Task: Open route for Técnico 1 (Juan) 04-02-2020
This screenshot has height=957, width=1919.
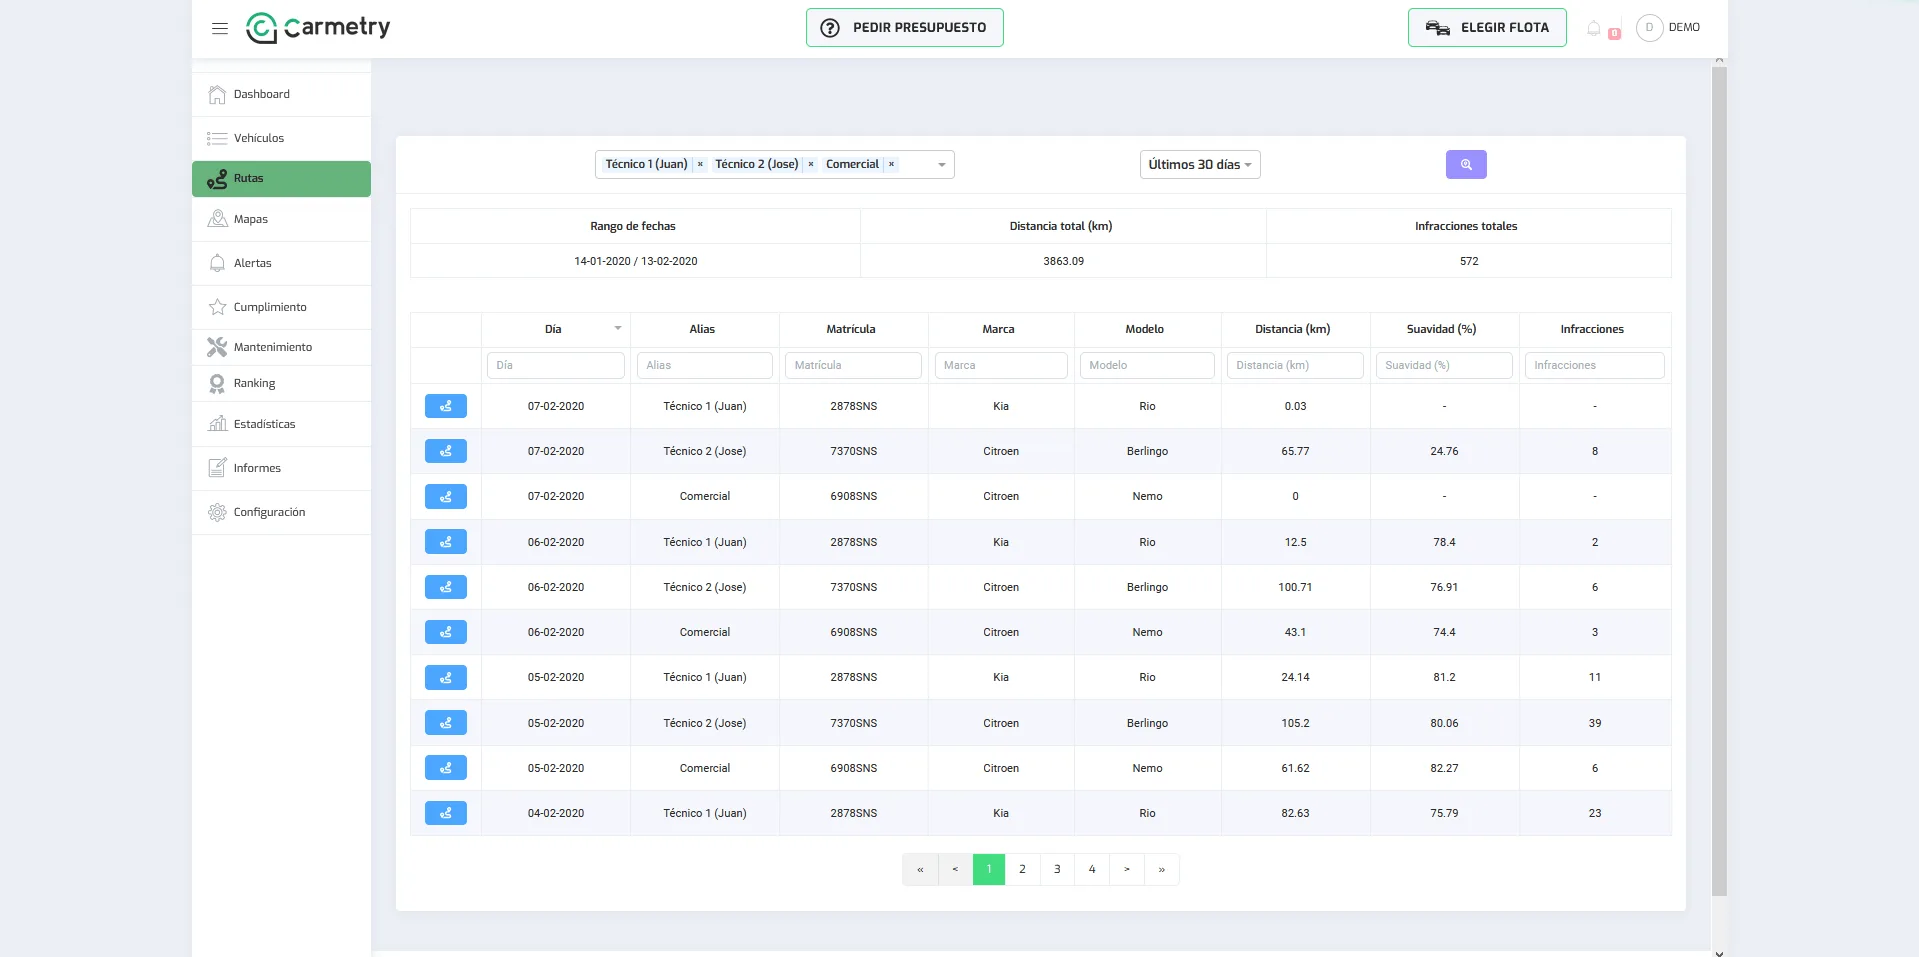Action: [x=446, y=813]
